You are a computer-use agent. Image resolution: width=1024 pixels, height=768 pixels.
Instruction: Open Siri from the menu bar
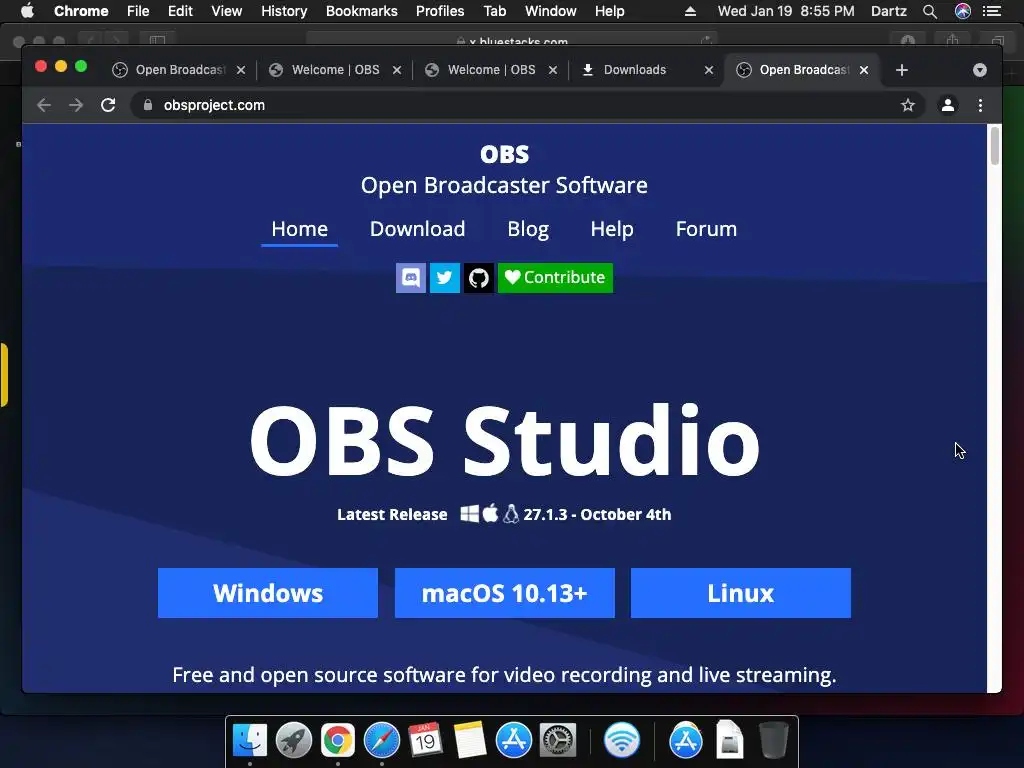coord(963,11)
